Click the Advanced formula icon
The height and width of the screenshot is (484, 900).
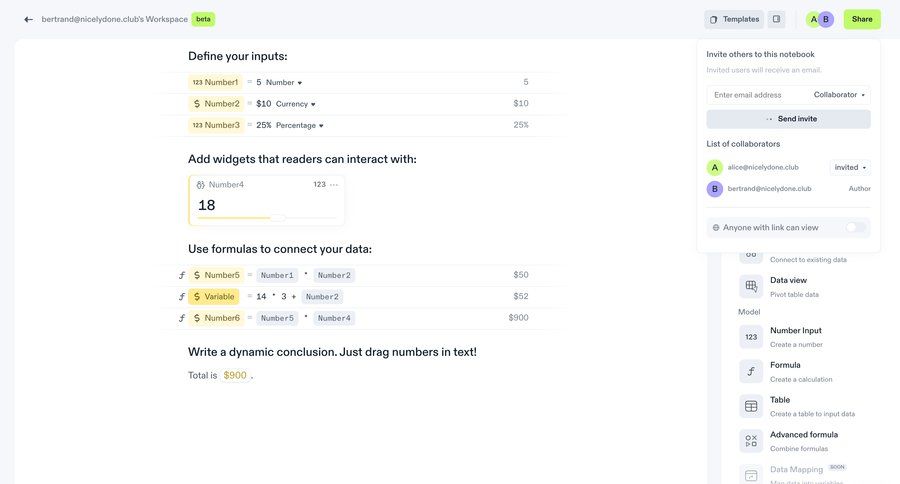point(751,441)
